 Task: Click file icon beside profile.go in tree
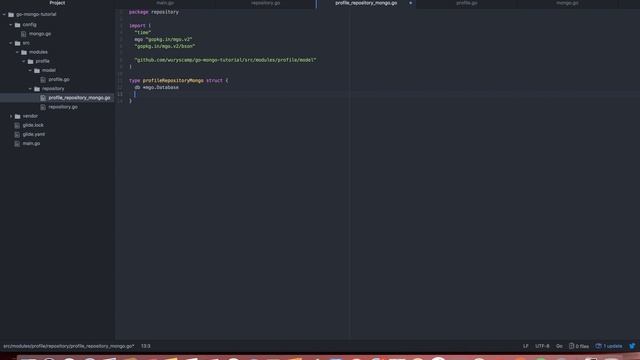point(43,80)
